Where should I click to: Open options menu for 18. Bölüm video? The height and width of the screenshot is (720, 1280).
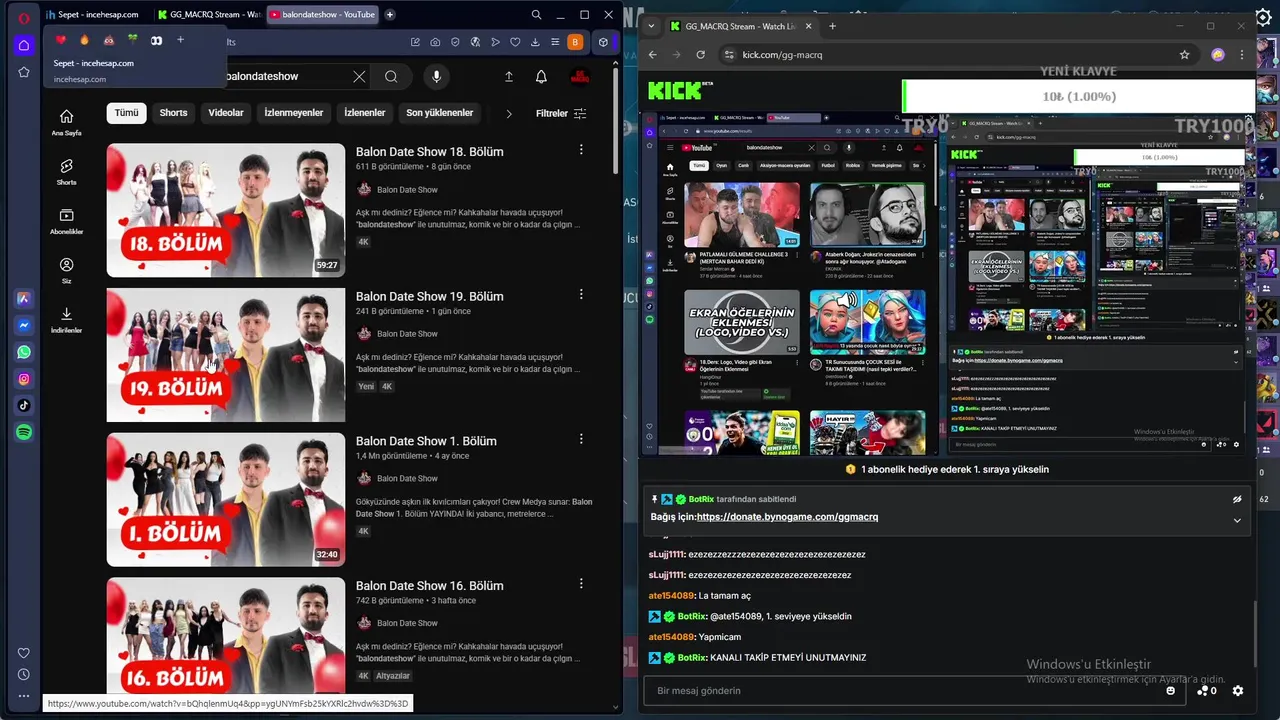tap(581, 150)
